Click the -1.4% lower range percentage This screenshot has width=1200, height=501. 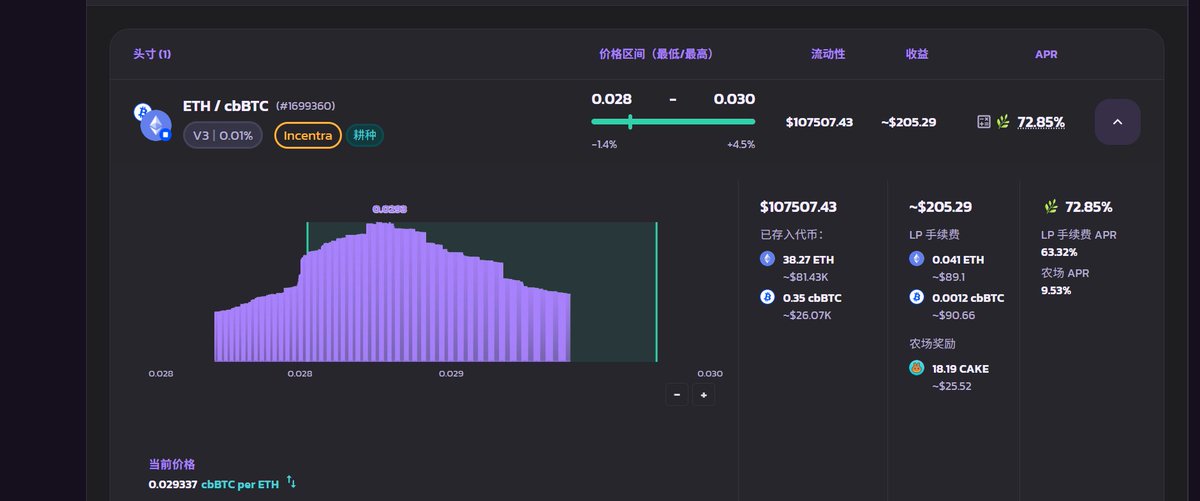click(x=604, y=144)
